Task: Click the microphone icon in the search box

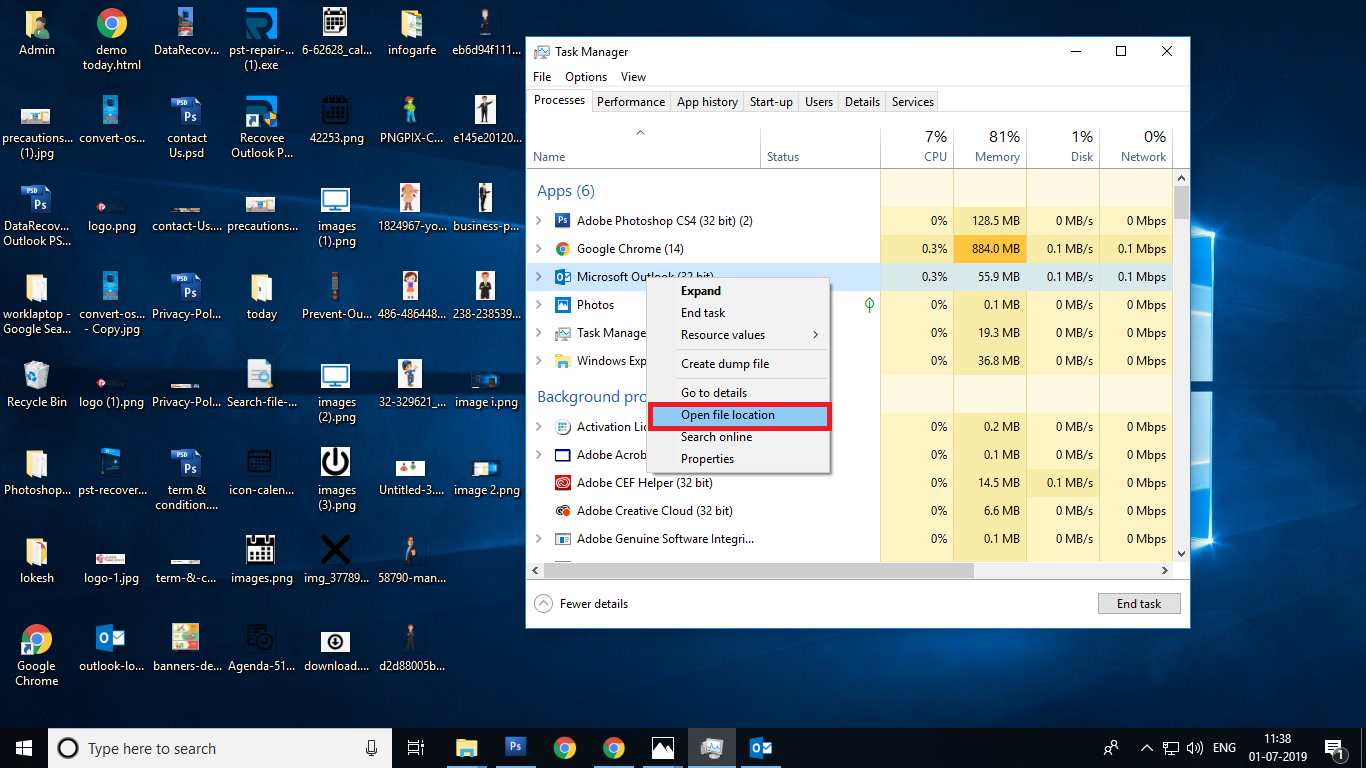Action: click(372, 748)
